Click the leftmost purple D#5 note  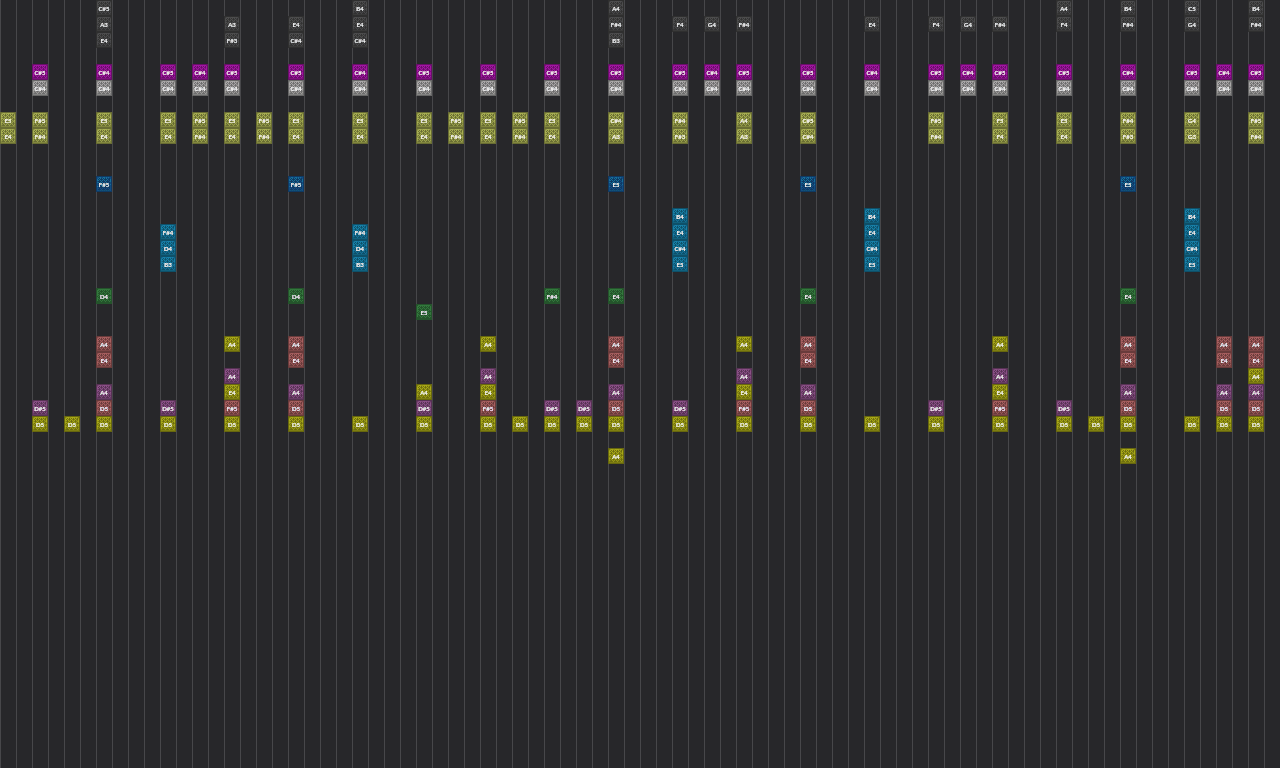(x=40, y=408)
